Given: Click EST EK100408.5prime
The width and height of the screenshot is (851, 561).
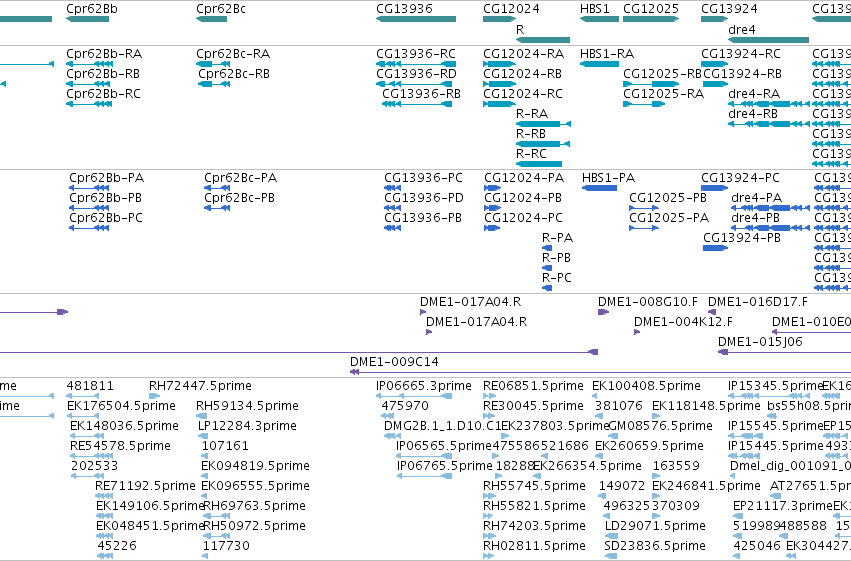Looking at the screenshot, I should [x=646, y=386].
